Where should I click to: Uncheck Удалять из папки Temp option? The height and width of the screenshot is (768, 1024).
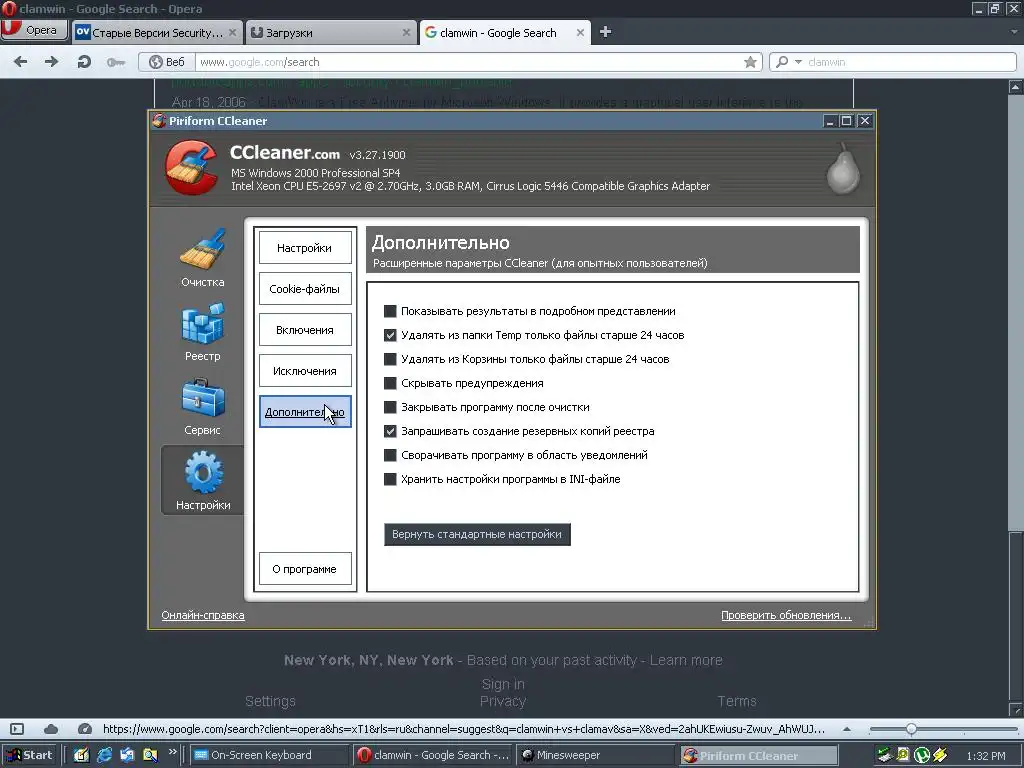pos(390,335)
